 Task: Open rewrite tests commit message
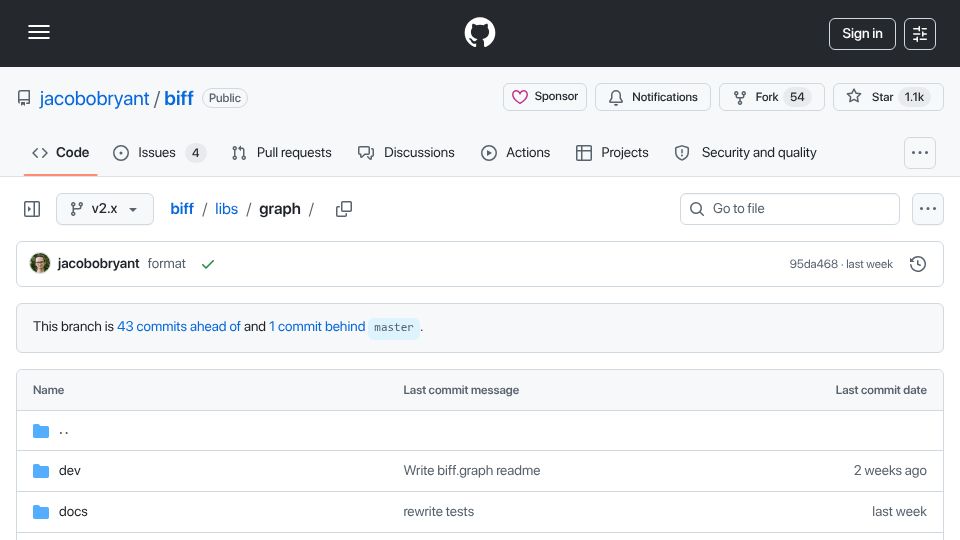tap(438, 511)
